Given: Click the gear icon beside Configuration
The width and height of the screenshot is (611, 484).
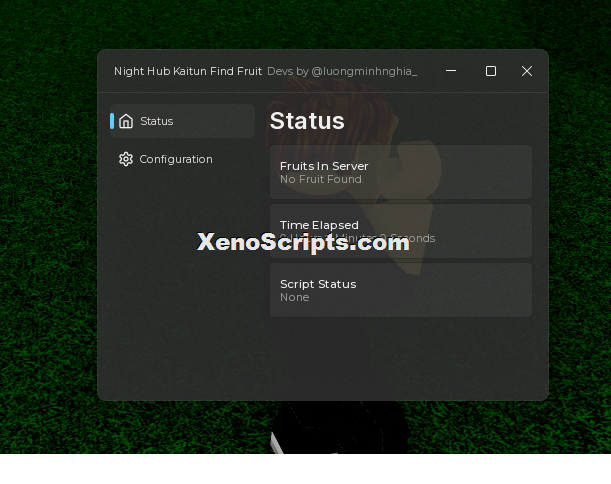Looking at the screenshot, I should [126, 159].
